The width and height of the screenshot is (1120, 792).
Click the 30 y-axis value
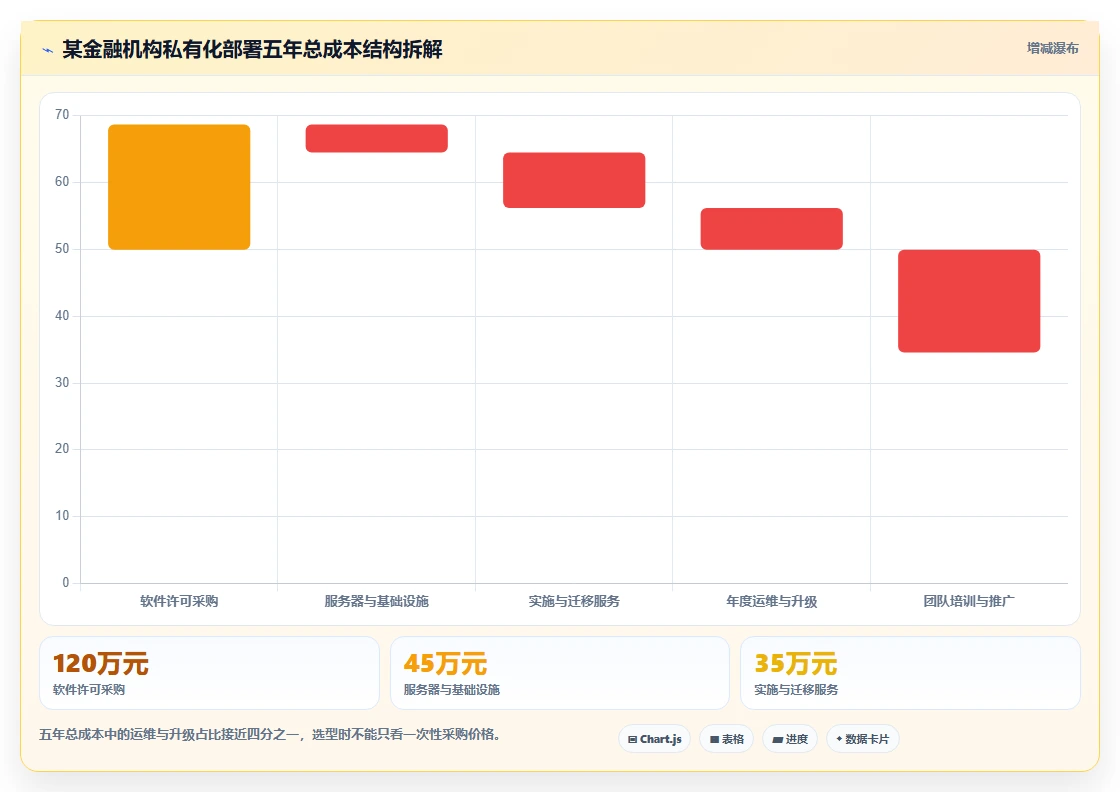(62, 383)
